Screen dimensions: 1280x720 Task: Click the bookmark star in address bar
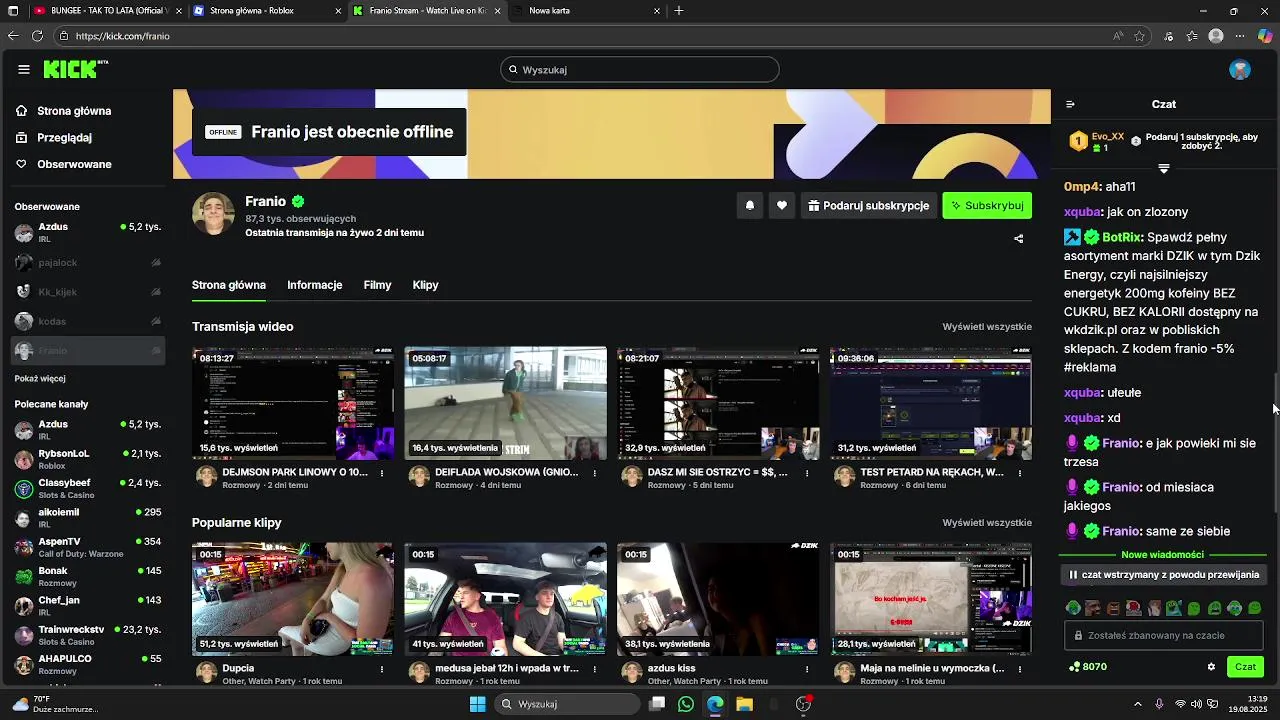1139,36
